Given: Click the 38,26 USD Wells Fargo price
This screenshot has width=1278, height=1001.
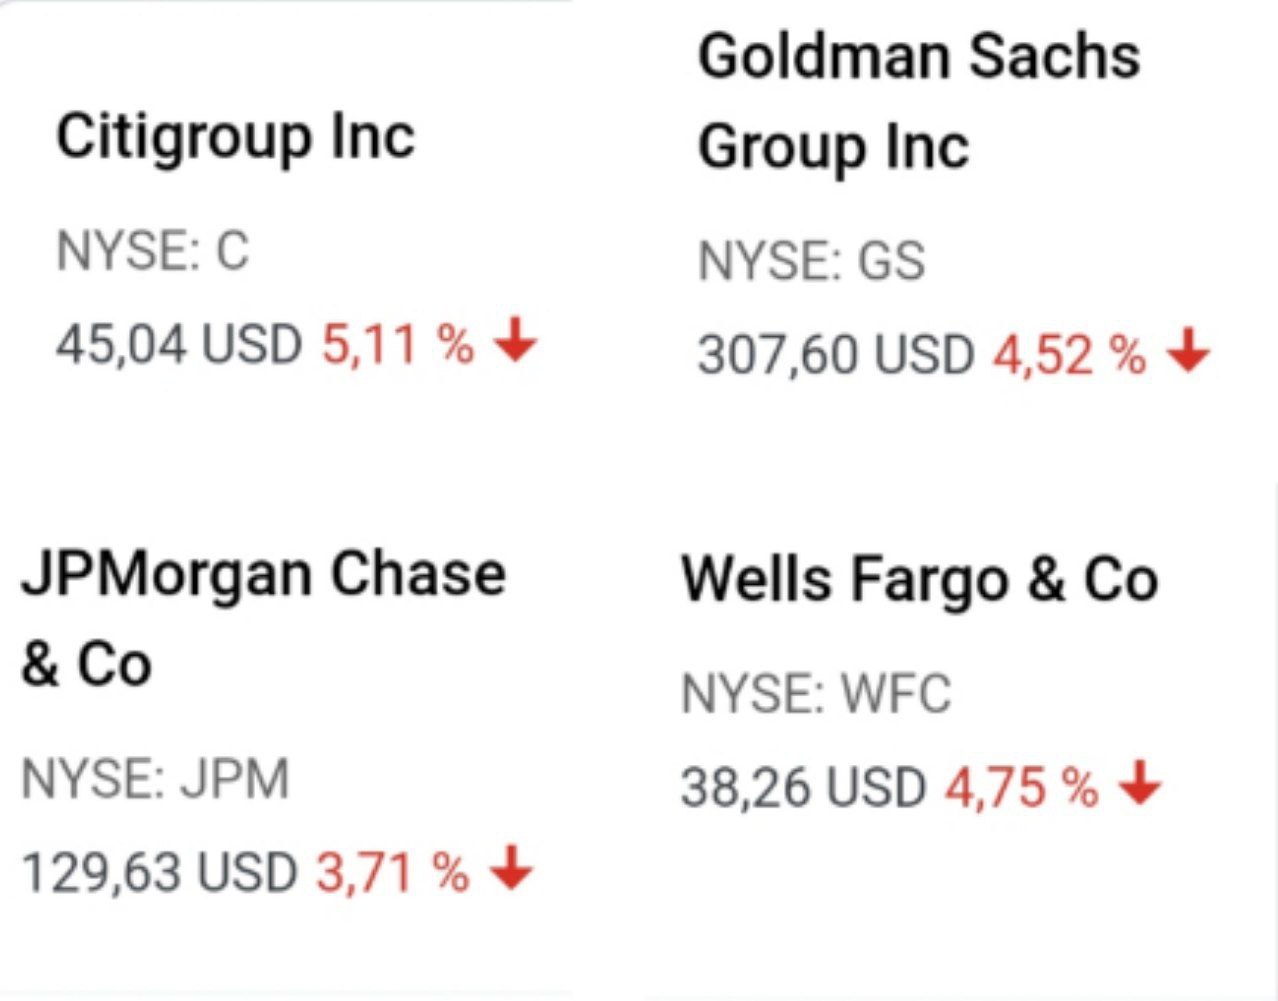Looking at the screenshot, I should [x=803, y=787].
